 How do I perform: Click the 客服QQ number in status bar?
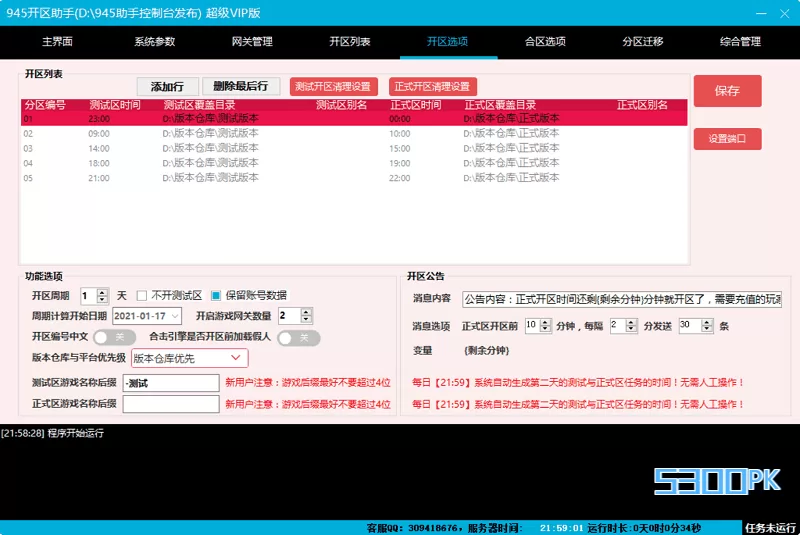432,528
